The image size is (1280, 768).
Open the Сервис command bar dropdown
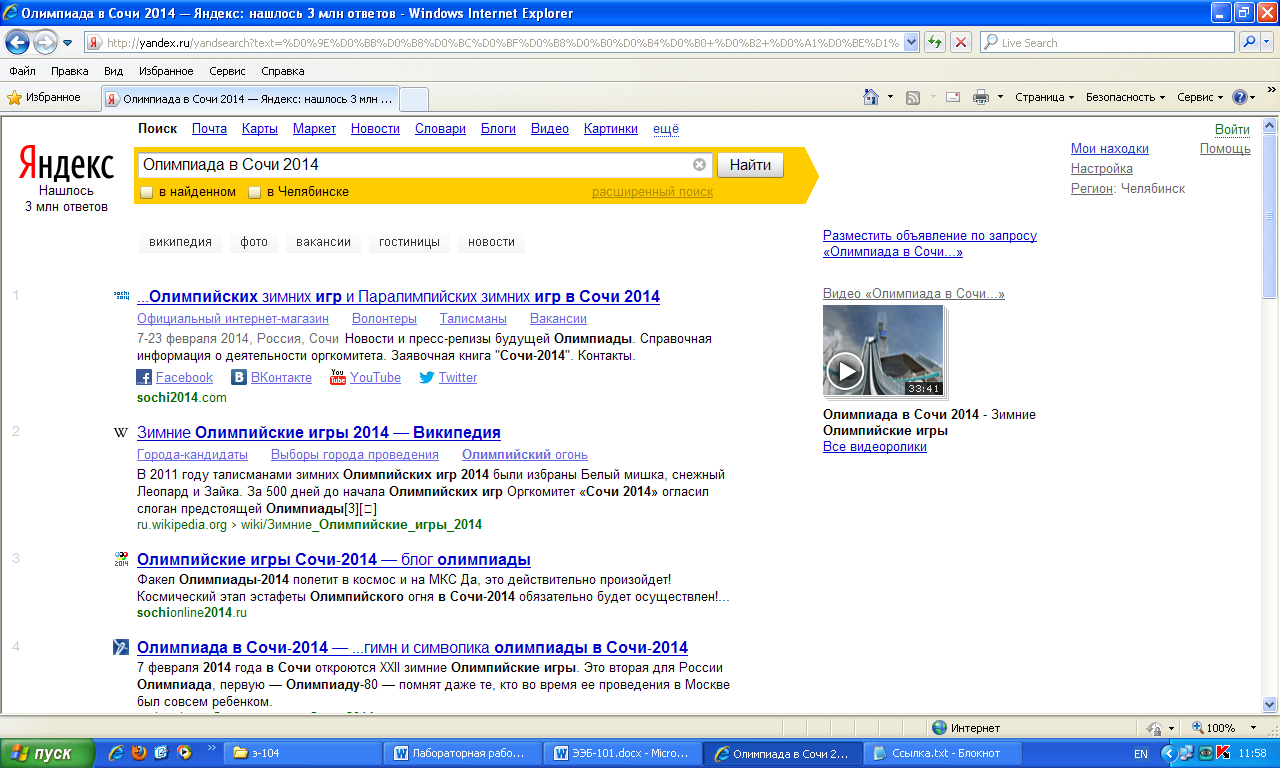tap(1200, 97)
